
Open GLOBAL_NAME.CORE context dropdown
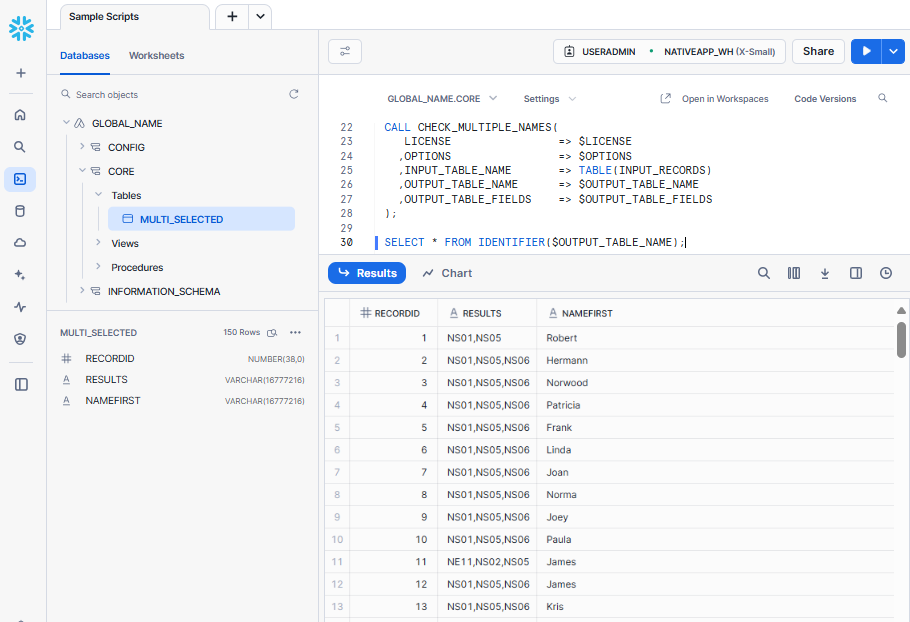click(x=442, y=99)
